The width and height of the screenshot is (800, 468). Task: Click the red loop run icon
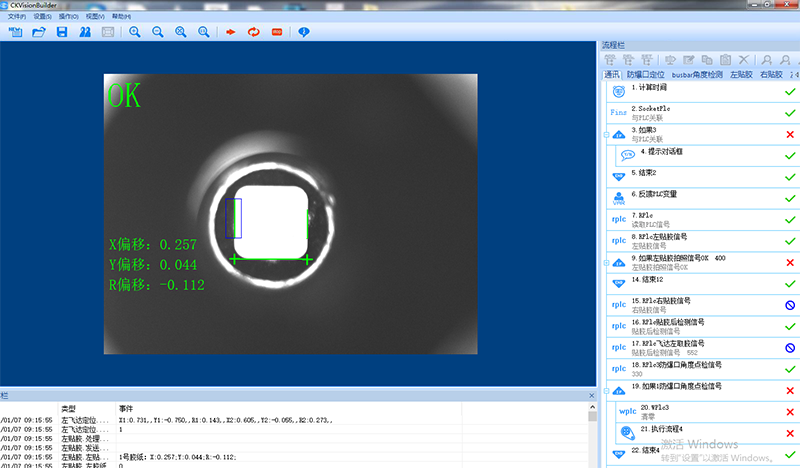pyautogui.click(x=253, y=32)
